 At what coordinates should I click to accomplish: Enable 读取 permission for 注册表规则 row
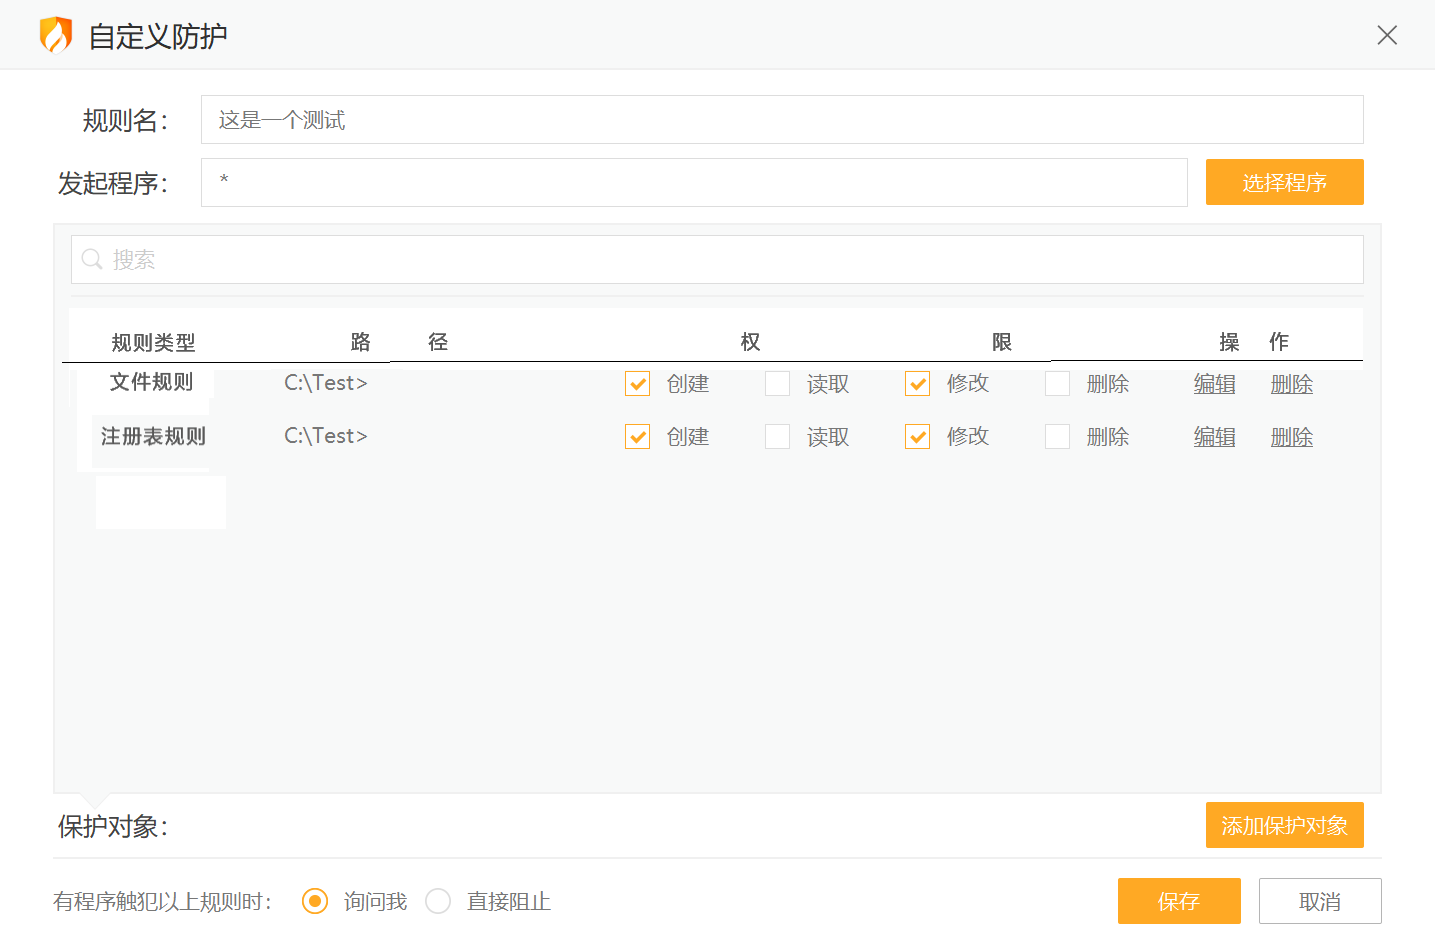tap(777, 436)
